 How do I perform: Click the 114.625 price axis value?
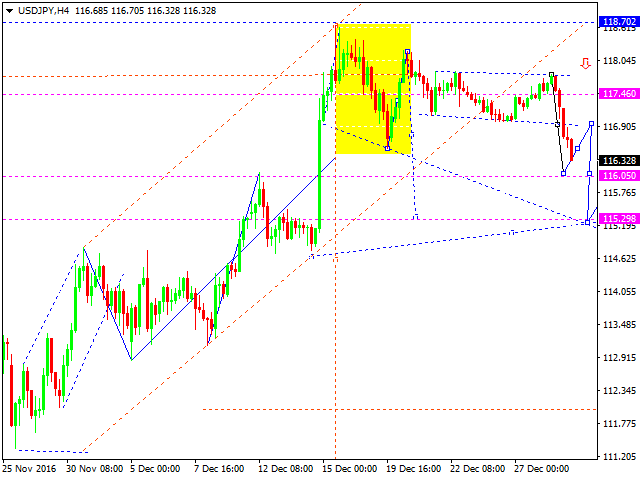(x=619, y=259)
